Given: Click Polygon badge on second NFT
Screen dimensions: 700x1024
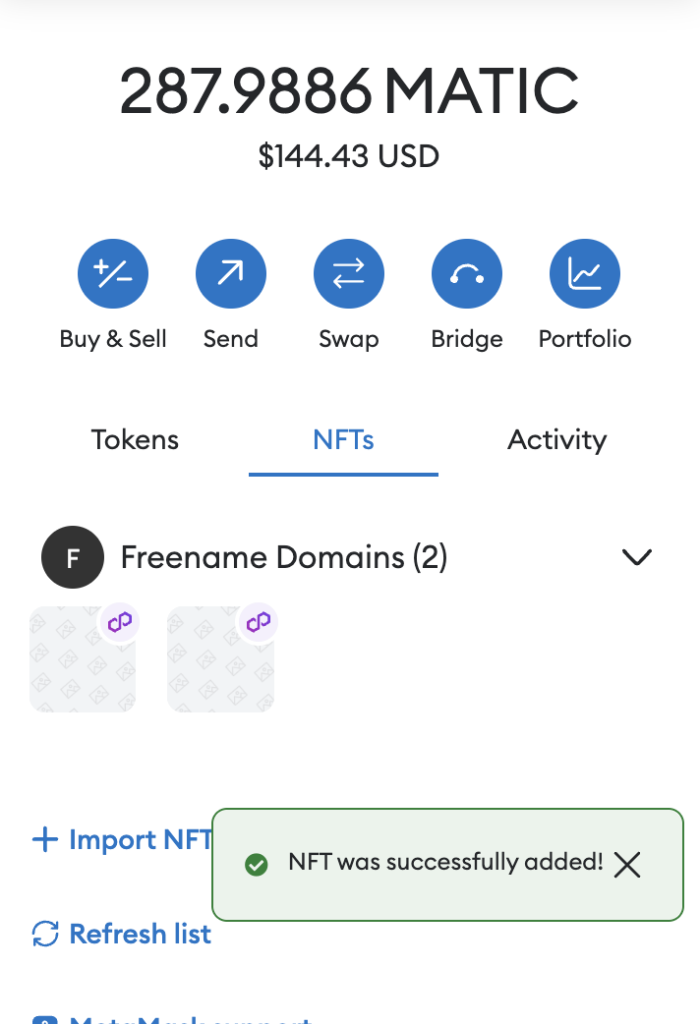Looking at the screenshot, I should click(258, 622).
